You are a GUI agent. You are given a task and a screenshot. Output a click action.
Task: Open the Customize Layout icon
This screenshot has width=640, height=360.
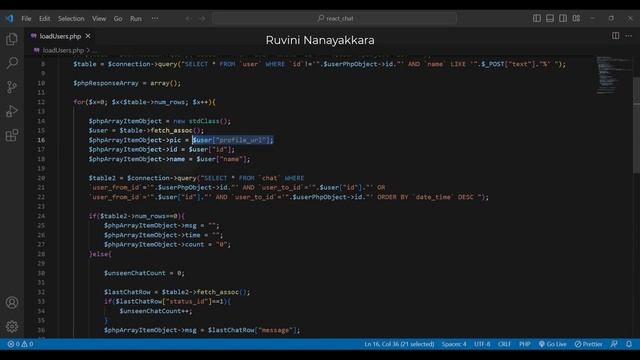tap(576, 18)
